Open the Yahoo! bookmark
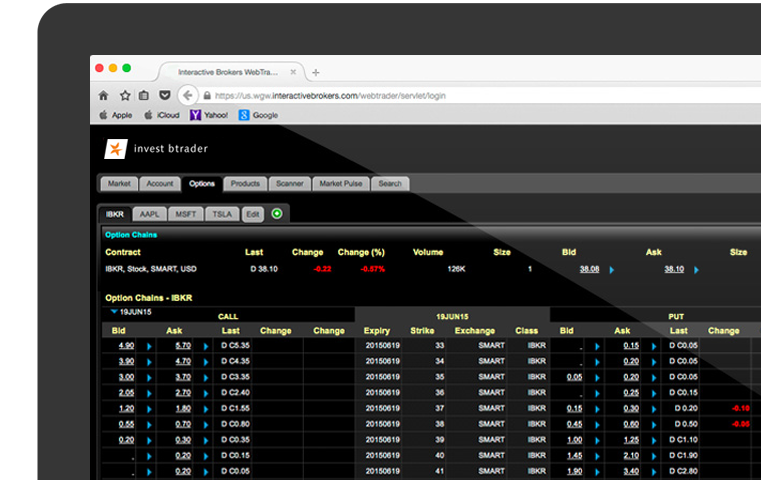761x480 pixels. 209,115
